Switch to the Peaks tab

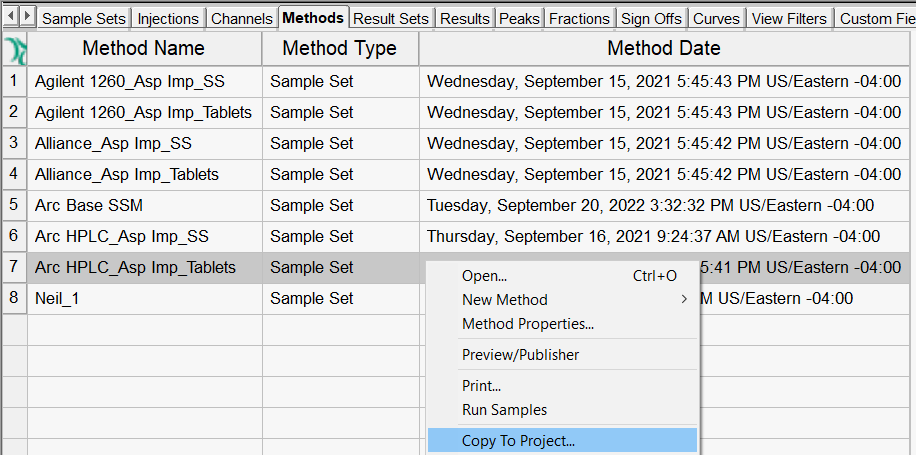519,19
